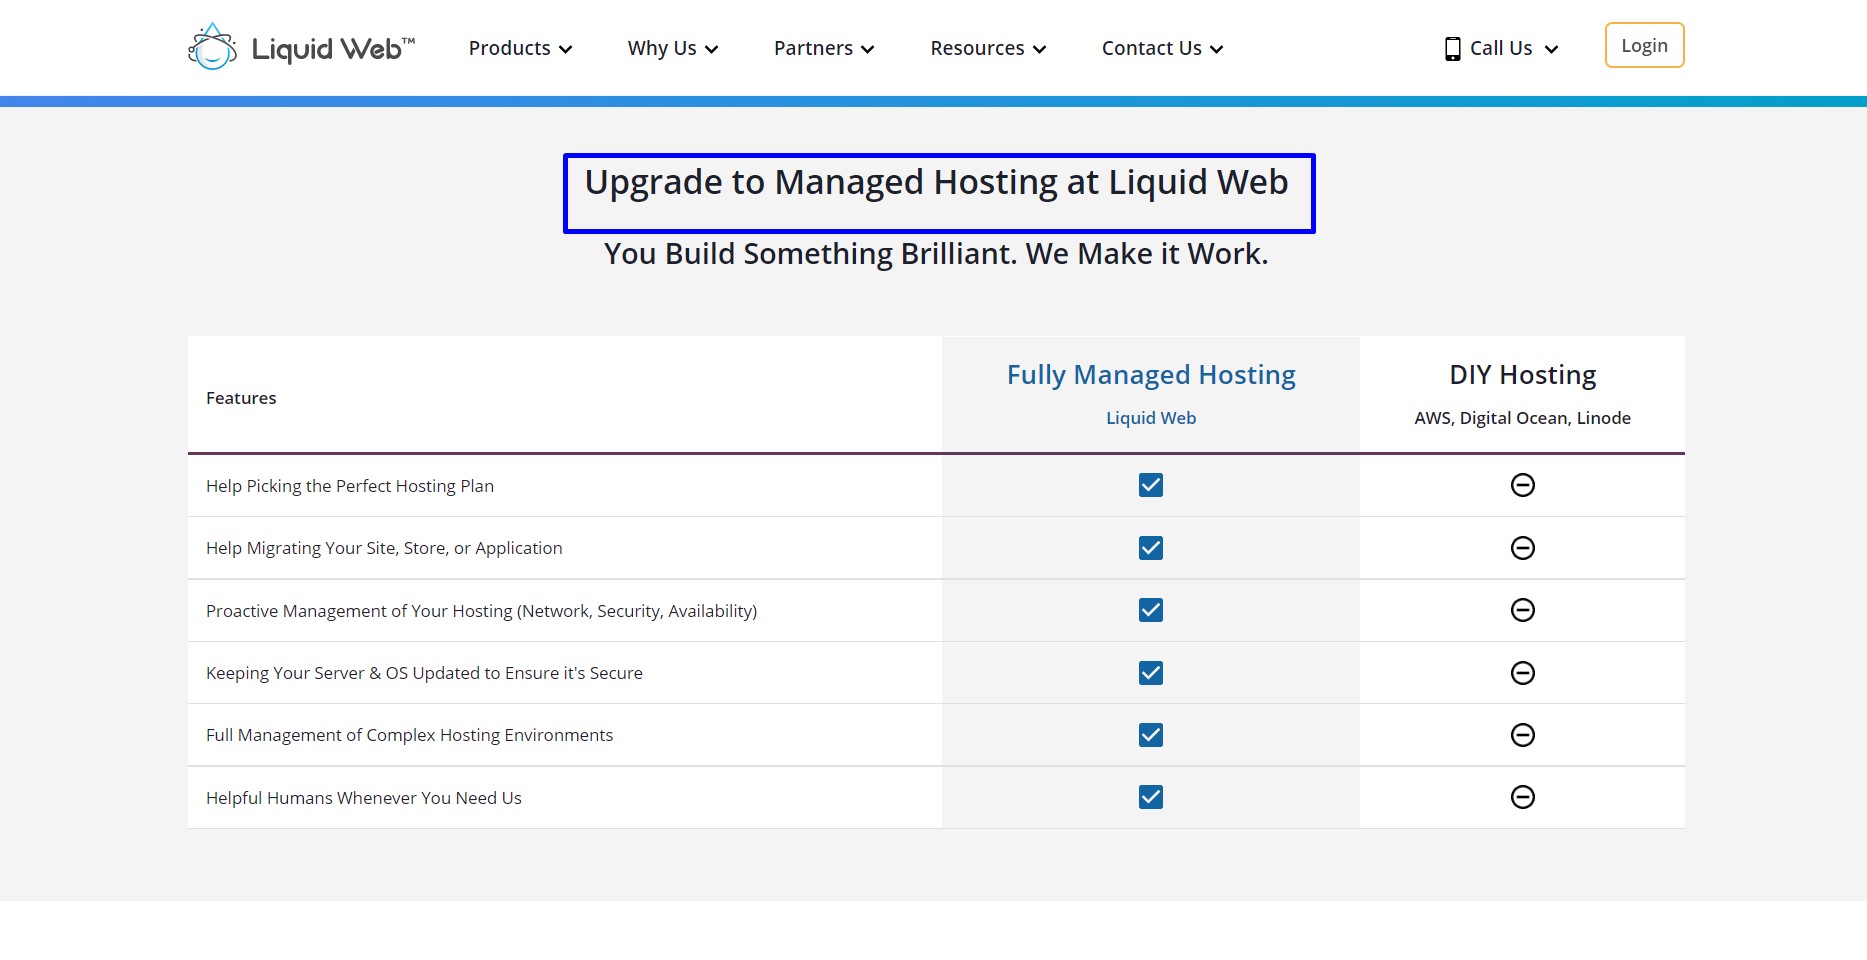Click the Liquid Web label under Fully Managed Hosting
Screen dimensions: 1867x960
point(1151,418)
